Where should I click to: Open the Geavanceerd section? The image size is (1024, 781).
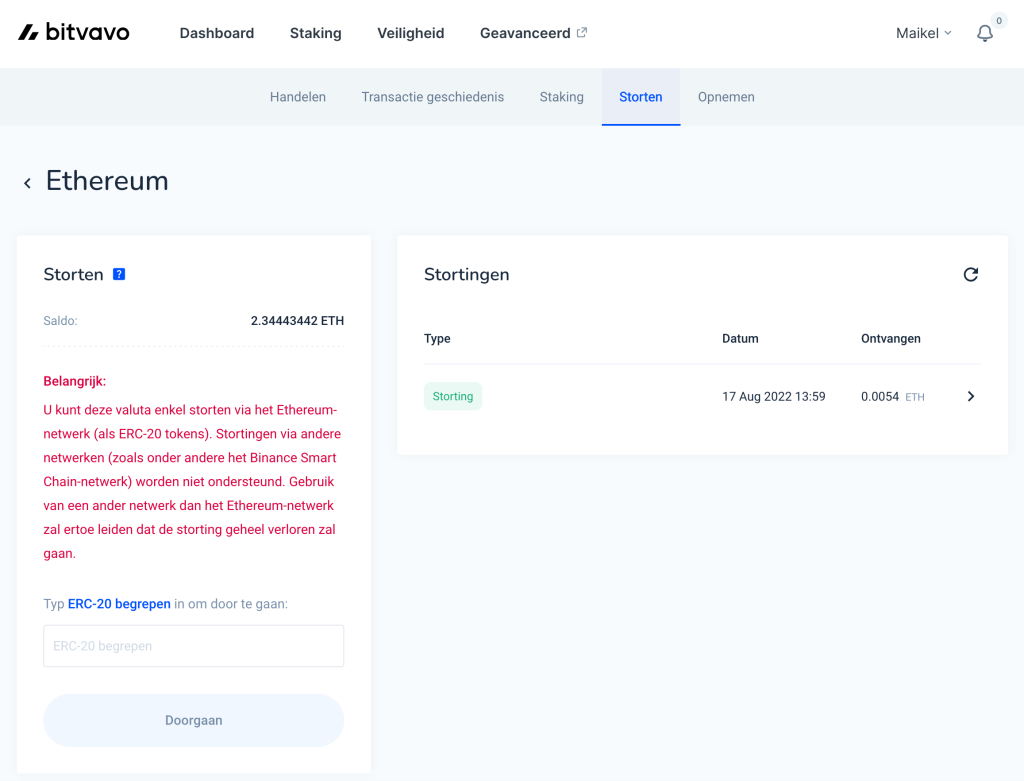click(x=525, y=32)
